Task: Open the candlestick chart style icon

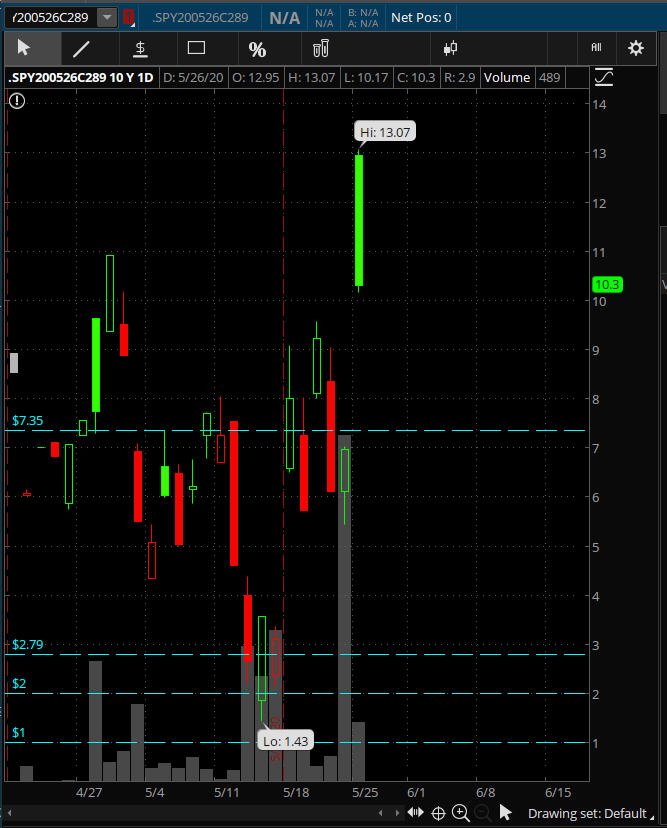Action: click(450, 48)
